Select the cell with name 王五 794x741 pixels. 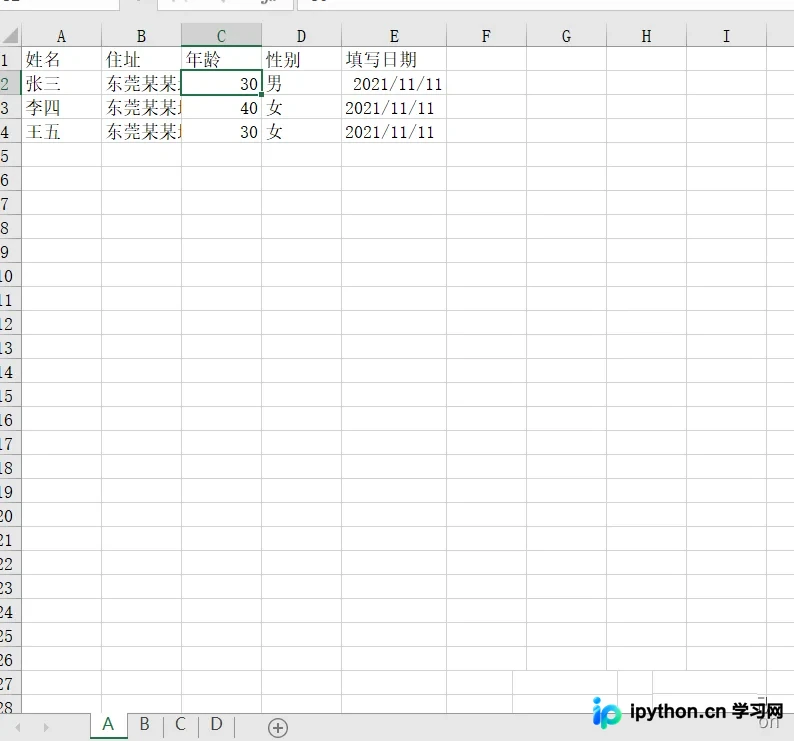(61, 131)
